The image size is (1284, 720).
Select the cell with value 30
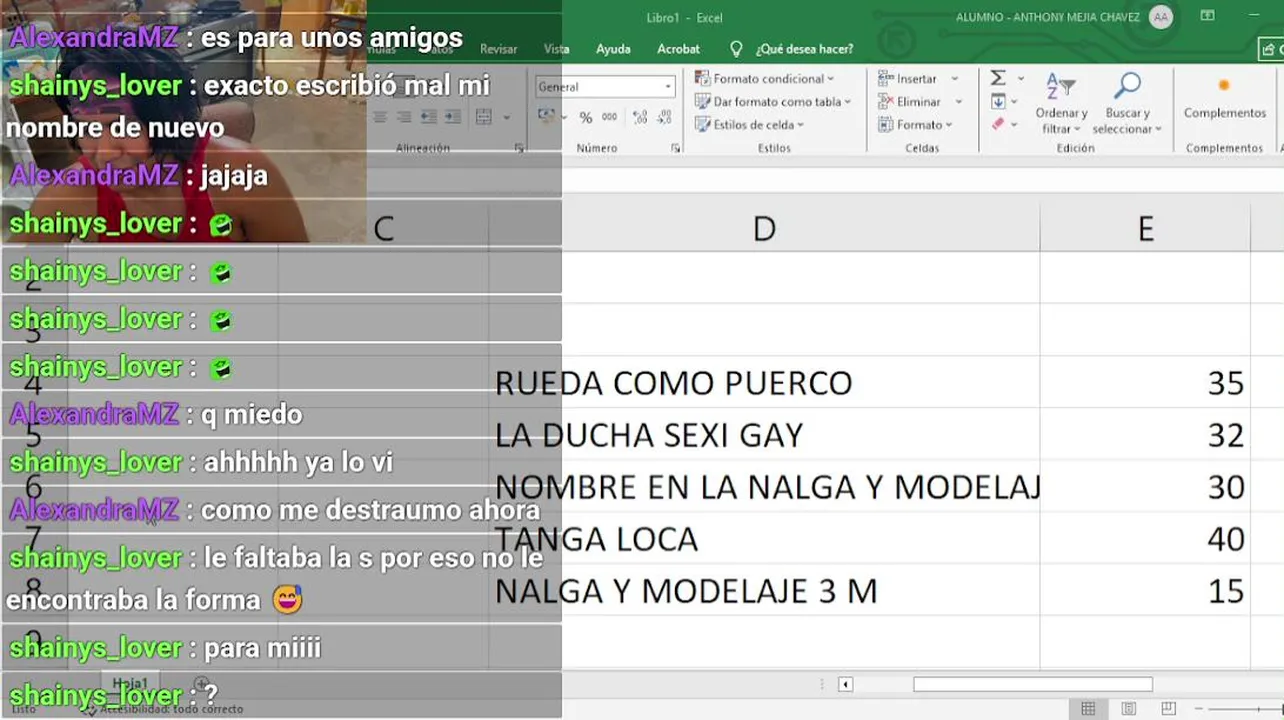pyautogui.click(x=1145, y=486)
